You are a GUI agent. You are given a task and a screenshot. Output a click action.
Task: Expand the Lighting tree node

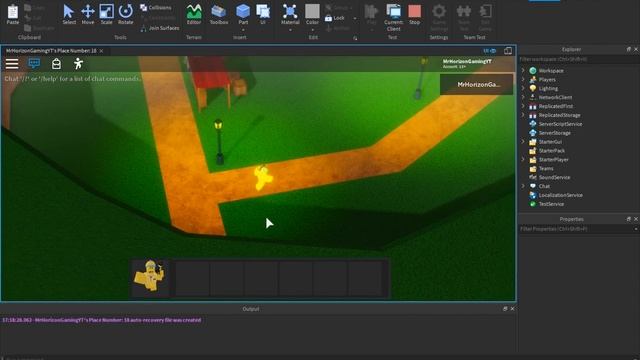click(x=523, y=88)
